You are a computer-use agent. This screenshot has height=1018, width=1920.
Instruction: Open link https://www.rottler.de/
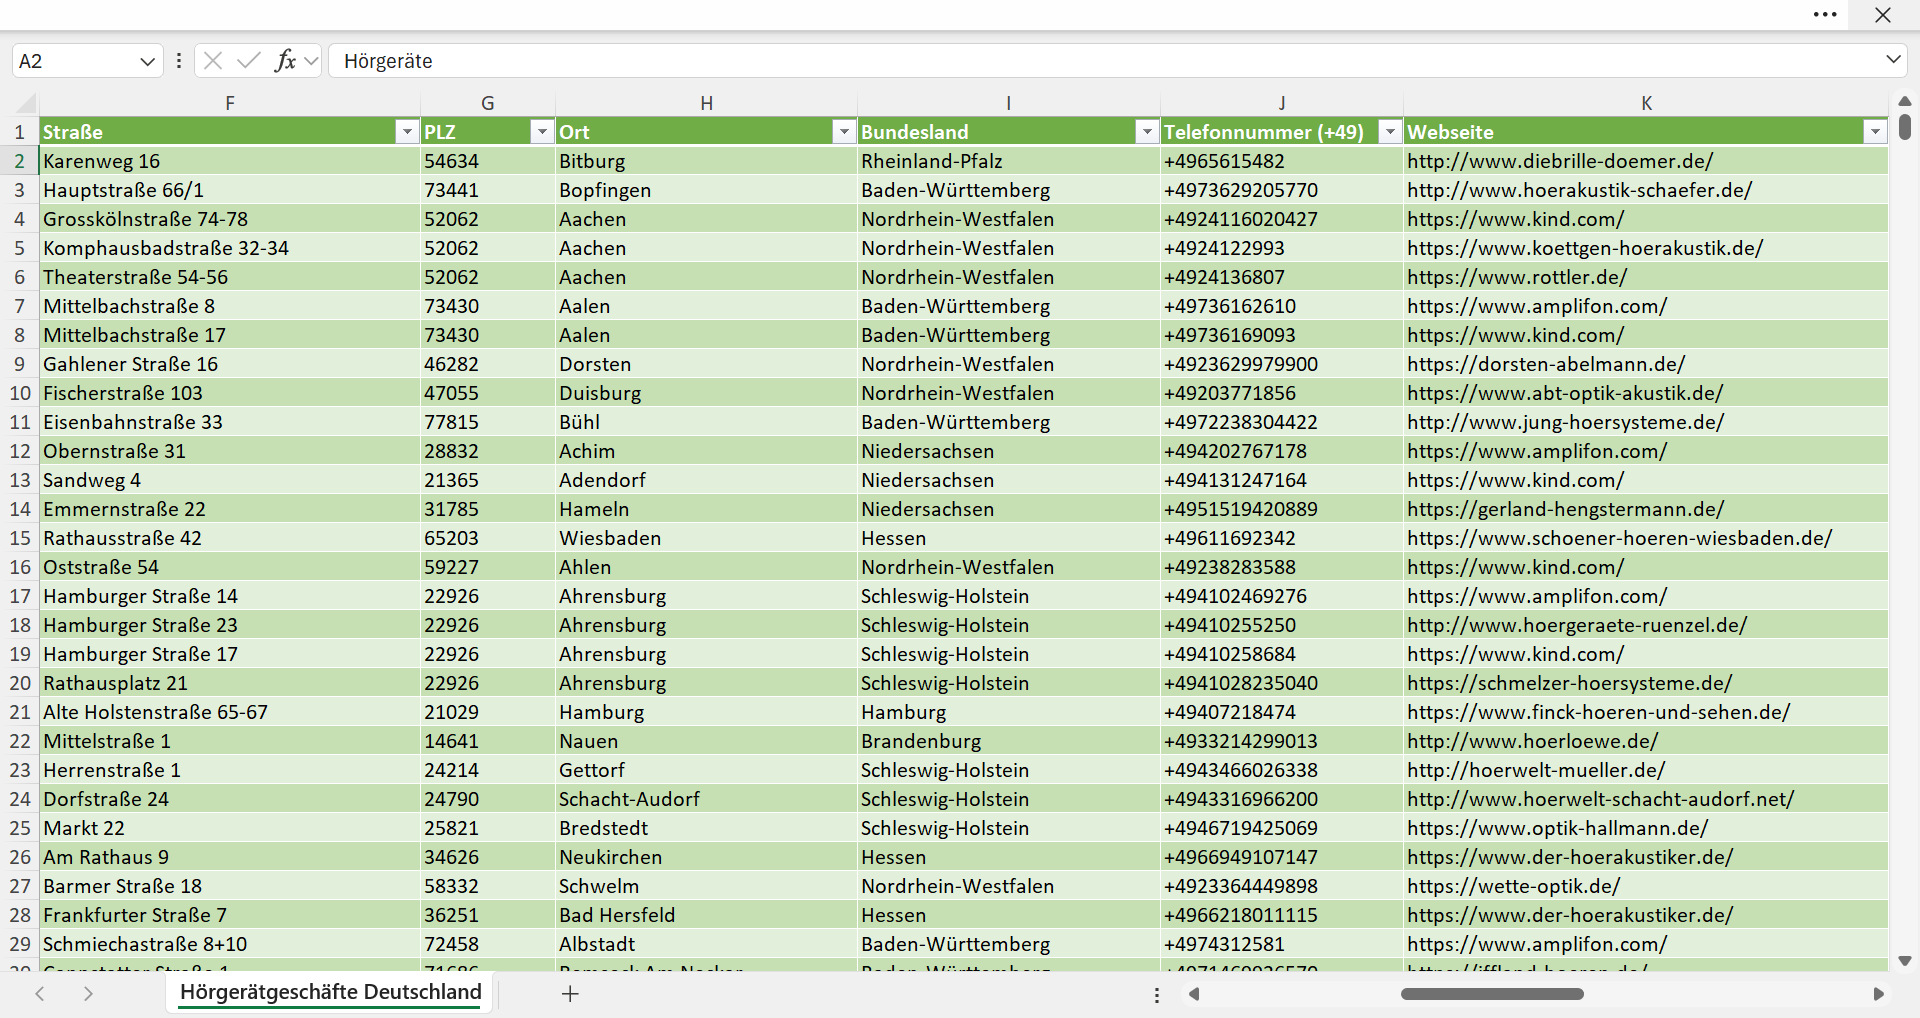1517,277
